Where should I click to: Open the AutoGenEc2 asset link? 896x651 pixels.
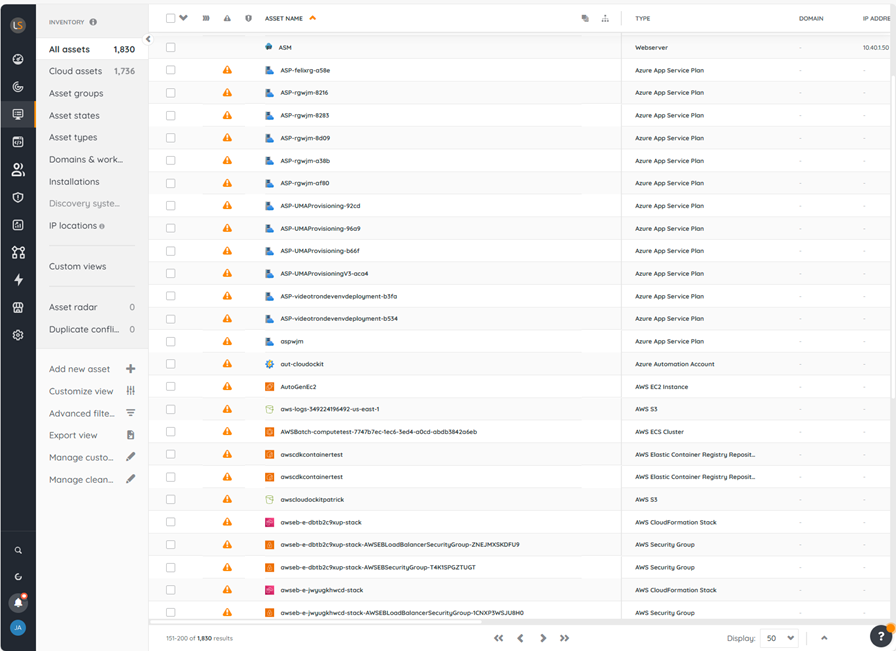298,387
